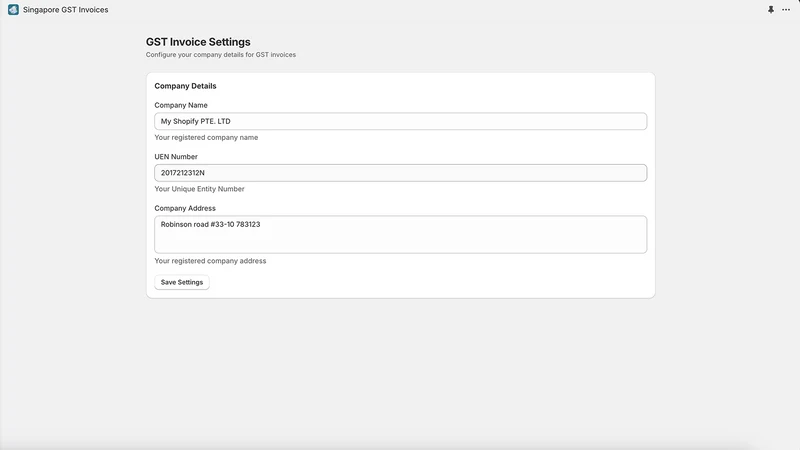Click the 'Your registered company name' hint
This screenshot has height=450, width=800.
(206, 137)
